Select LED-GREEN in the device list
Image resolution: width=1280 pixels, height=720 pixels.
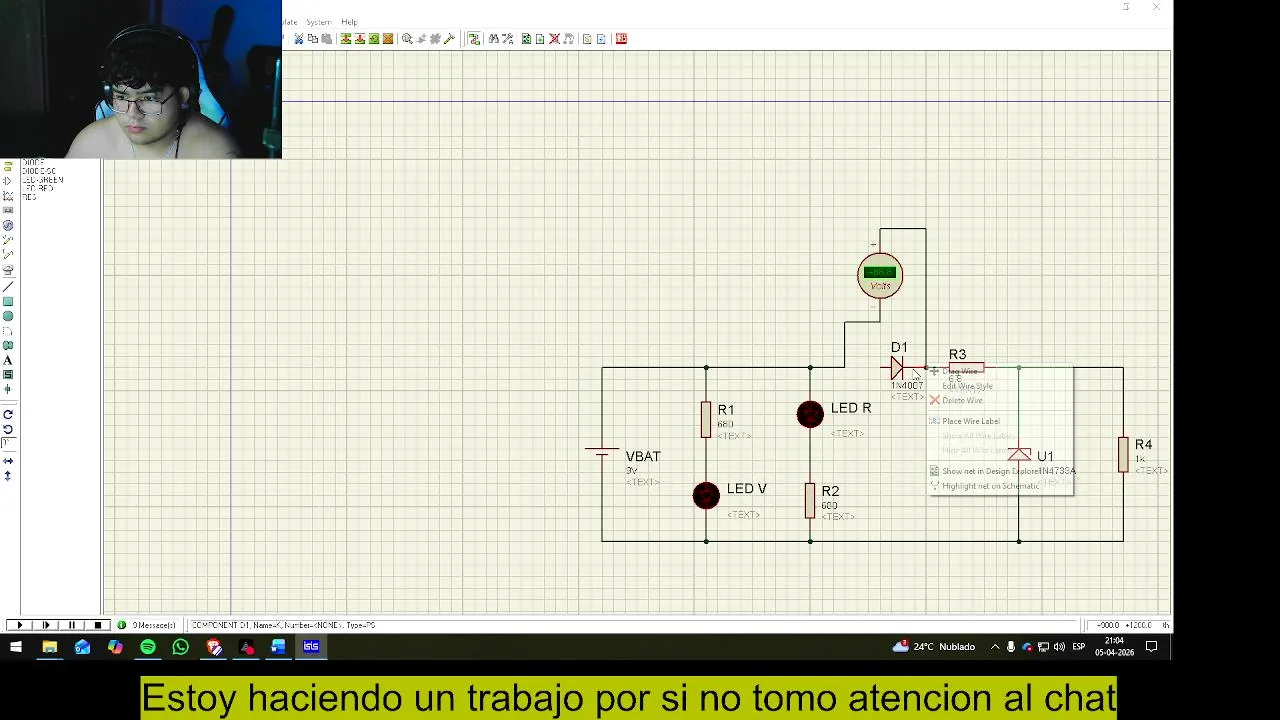(x=42, y=180)
